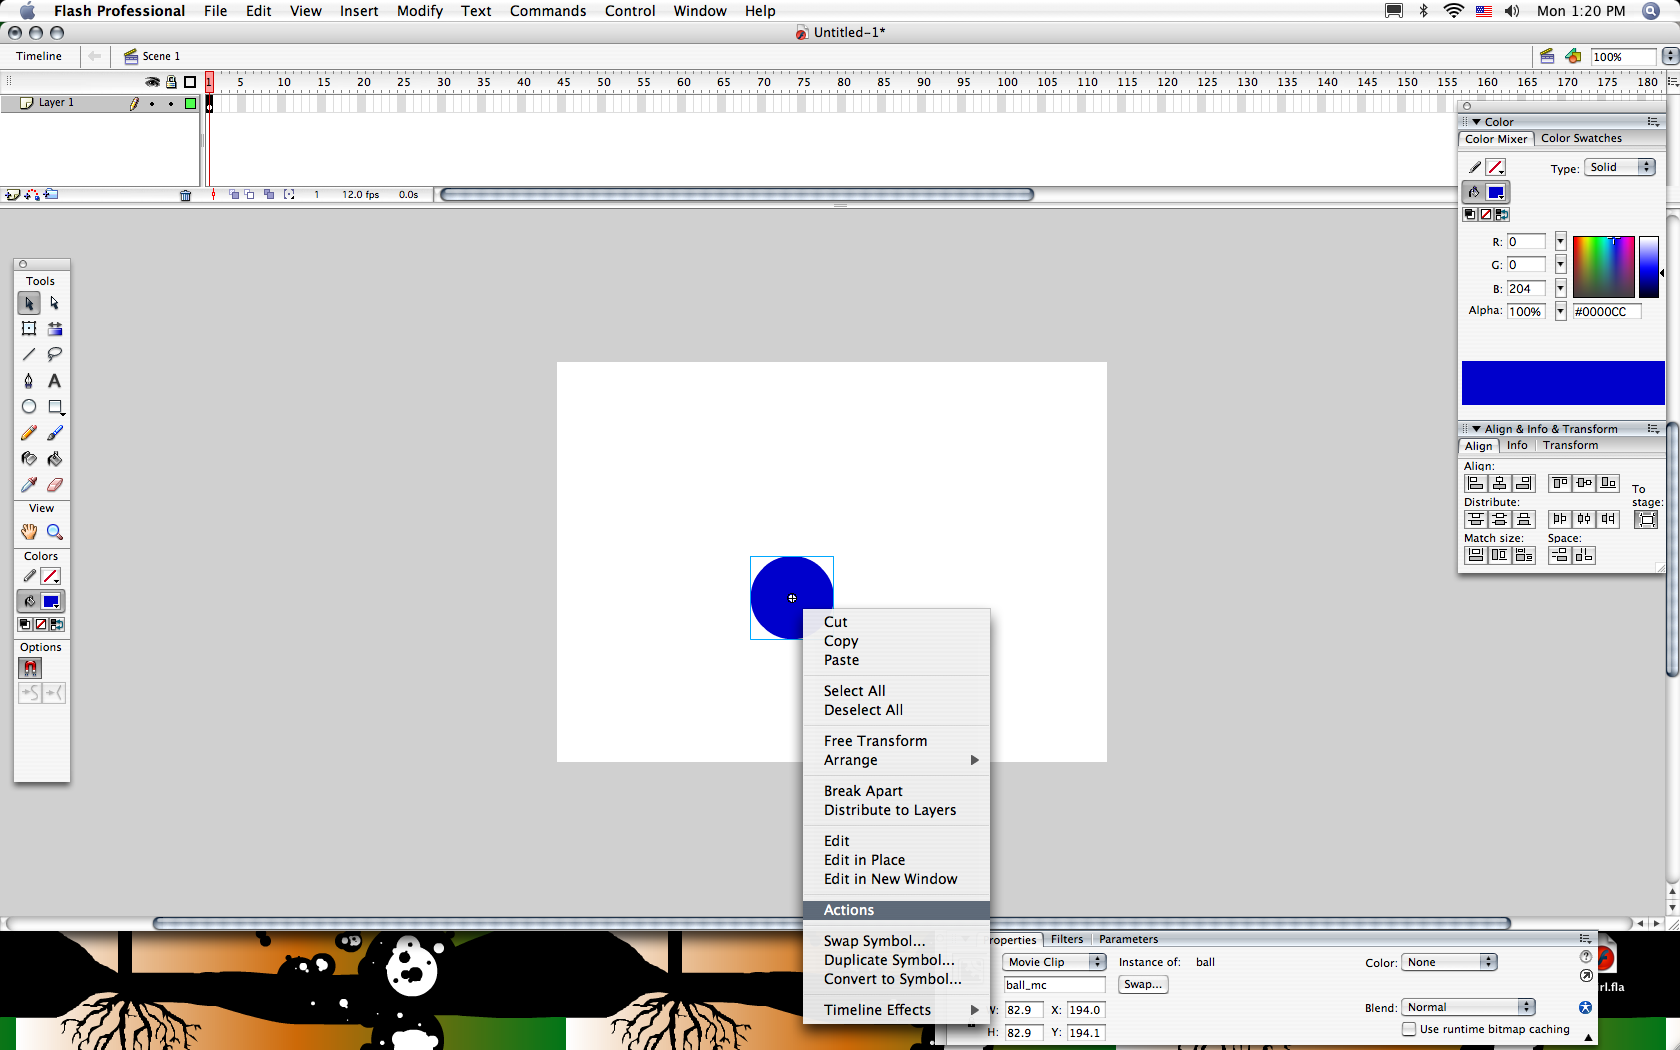Select the Pen tool

coord(29,381)
